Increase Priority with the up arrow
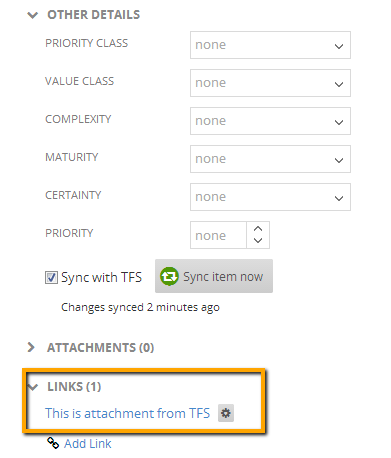Viewport: 391px width, 458px height. (258, 229)
